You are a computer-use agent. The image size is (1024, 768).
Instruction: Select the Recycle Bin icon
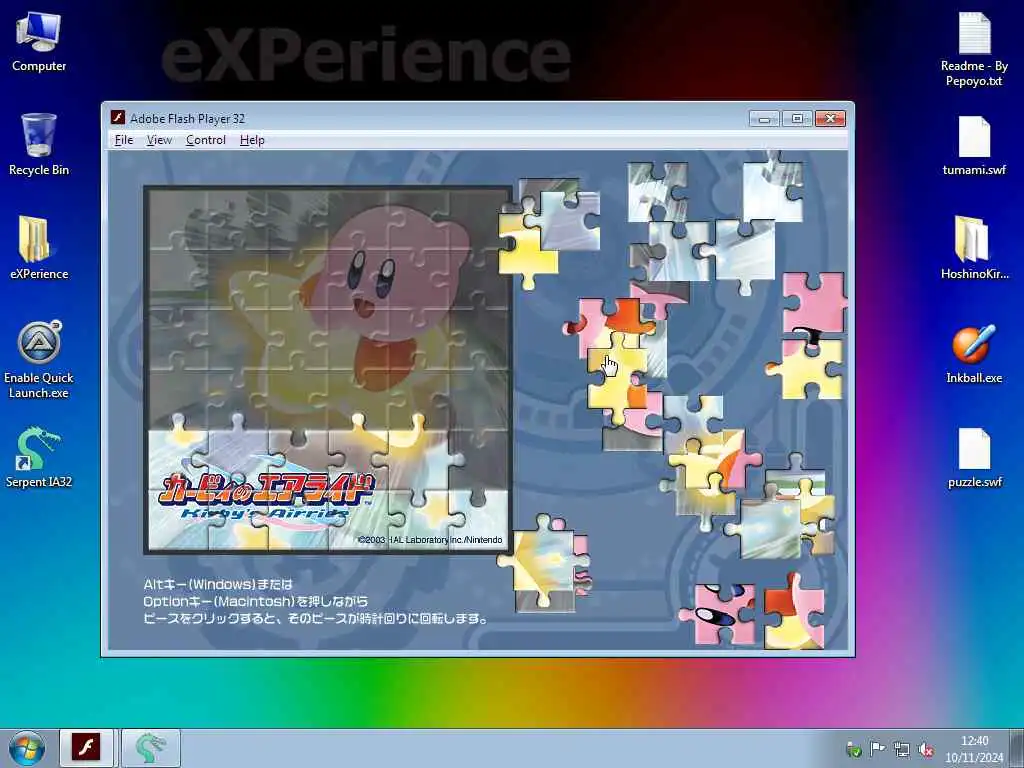tap(39, 144)
